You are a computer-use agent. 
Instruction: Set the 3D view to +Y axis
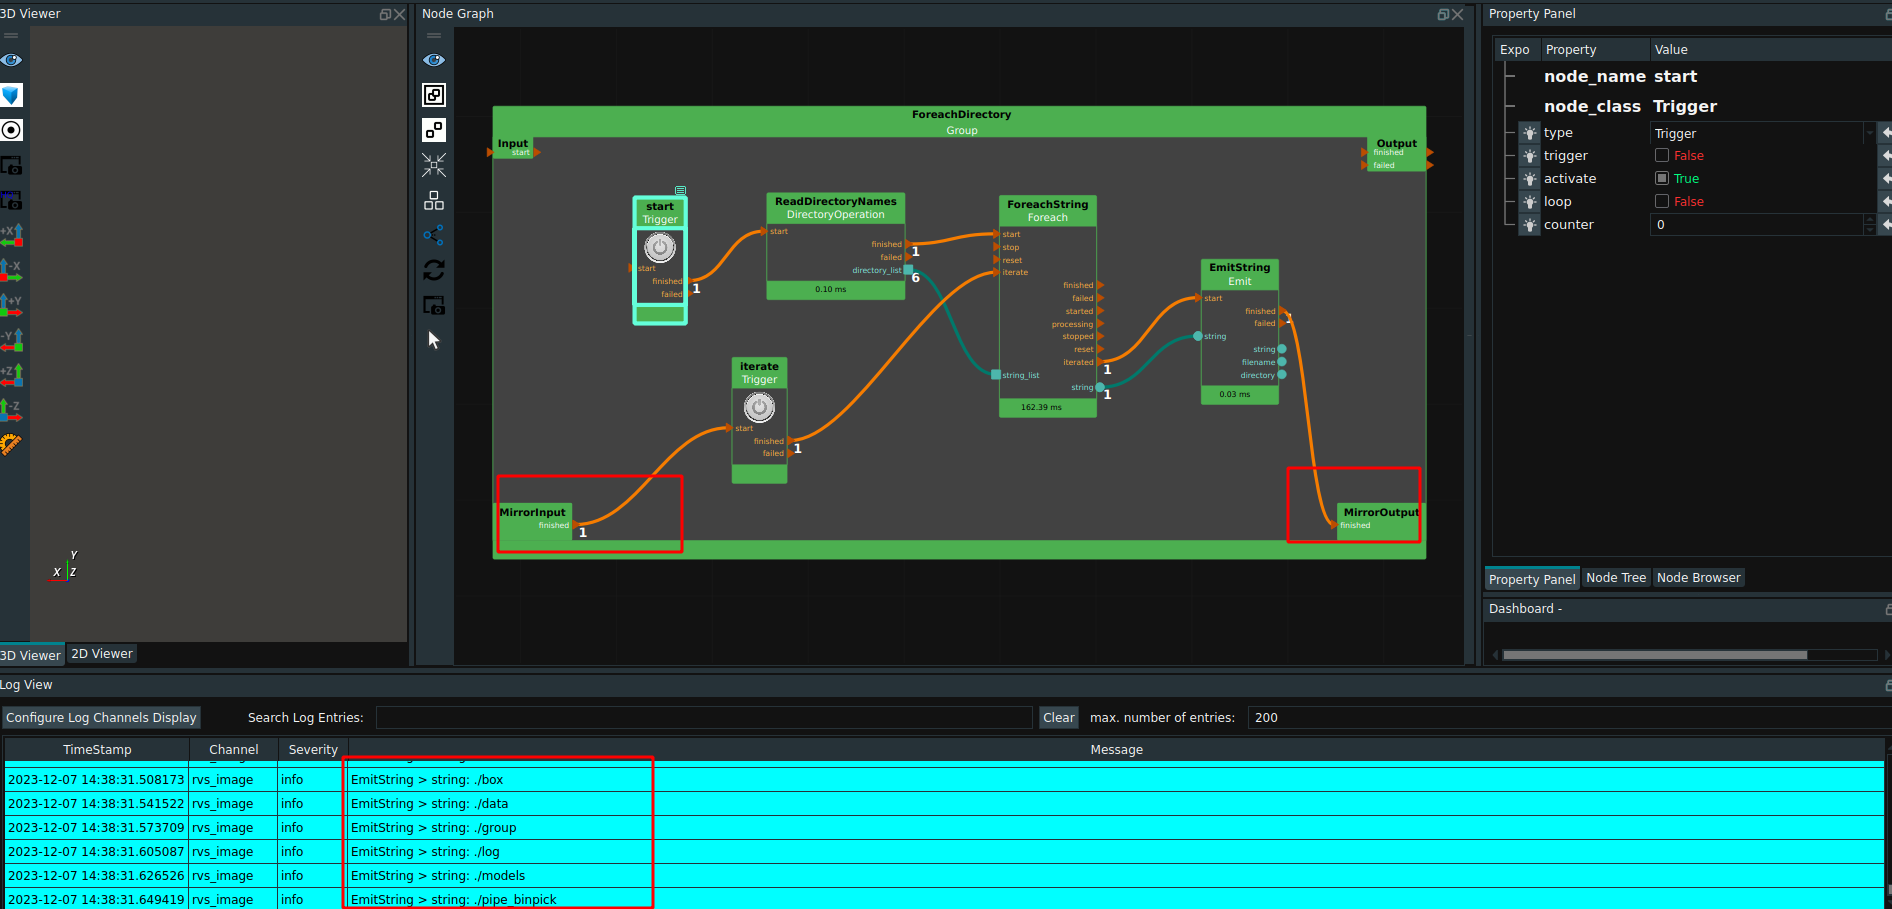tap(11, 305)
